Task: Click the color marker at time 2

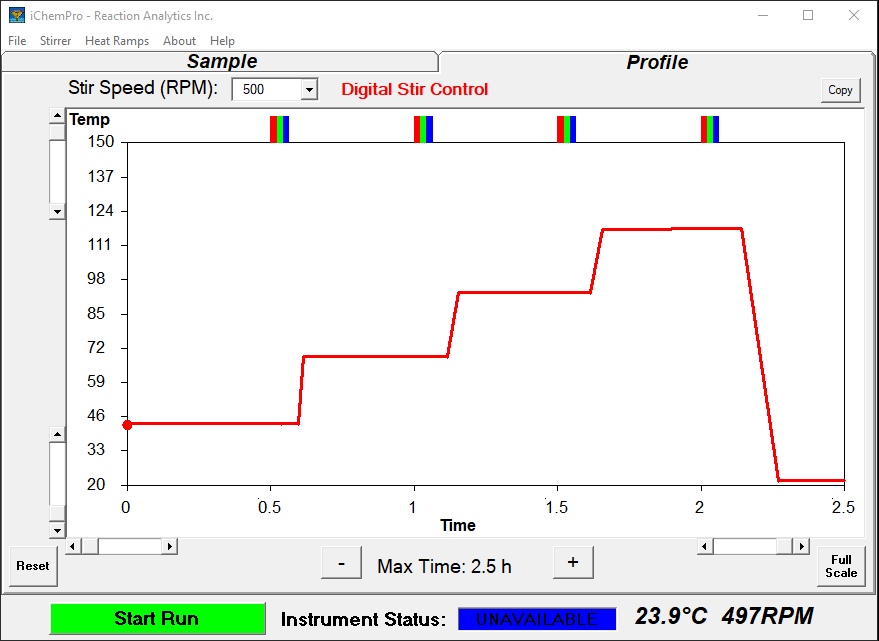Action: click(x=710, y=129)
